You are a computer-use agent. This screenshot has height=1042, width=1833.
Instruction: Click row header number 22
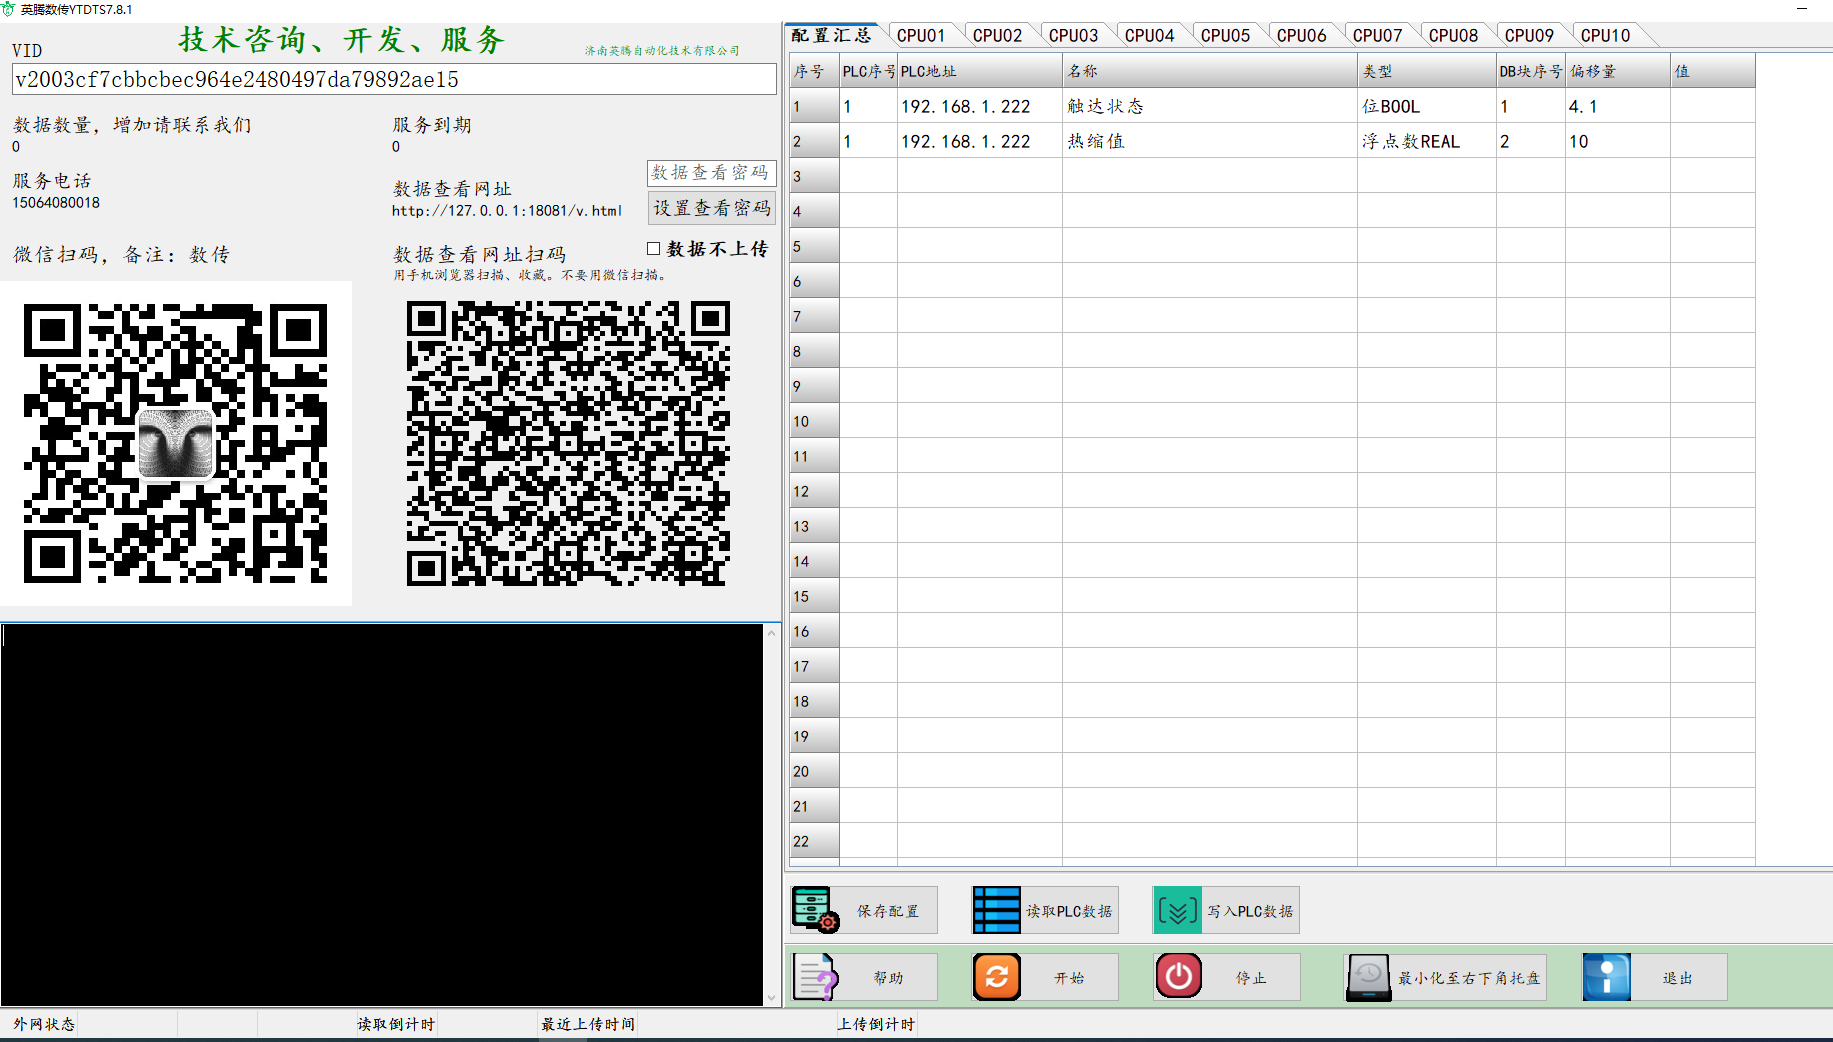click(x=813, y=841)
